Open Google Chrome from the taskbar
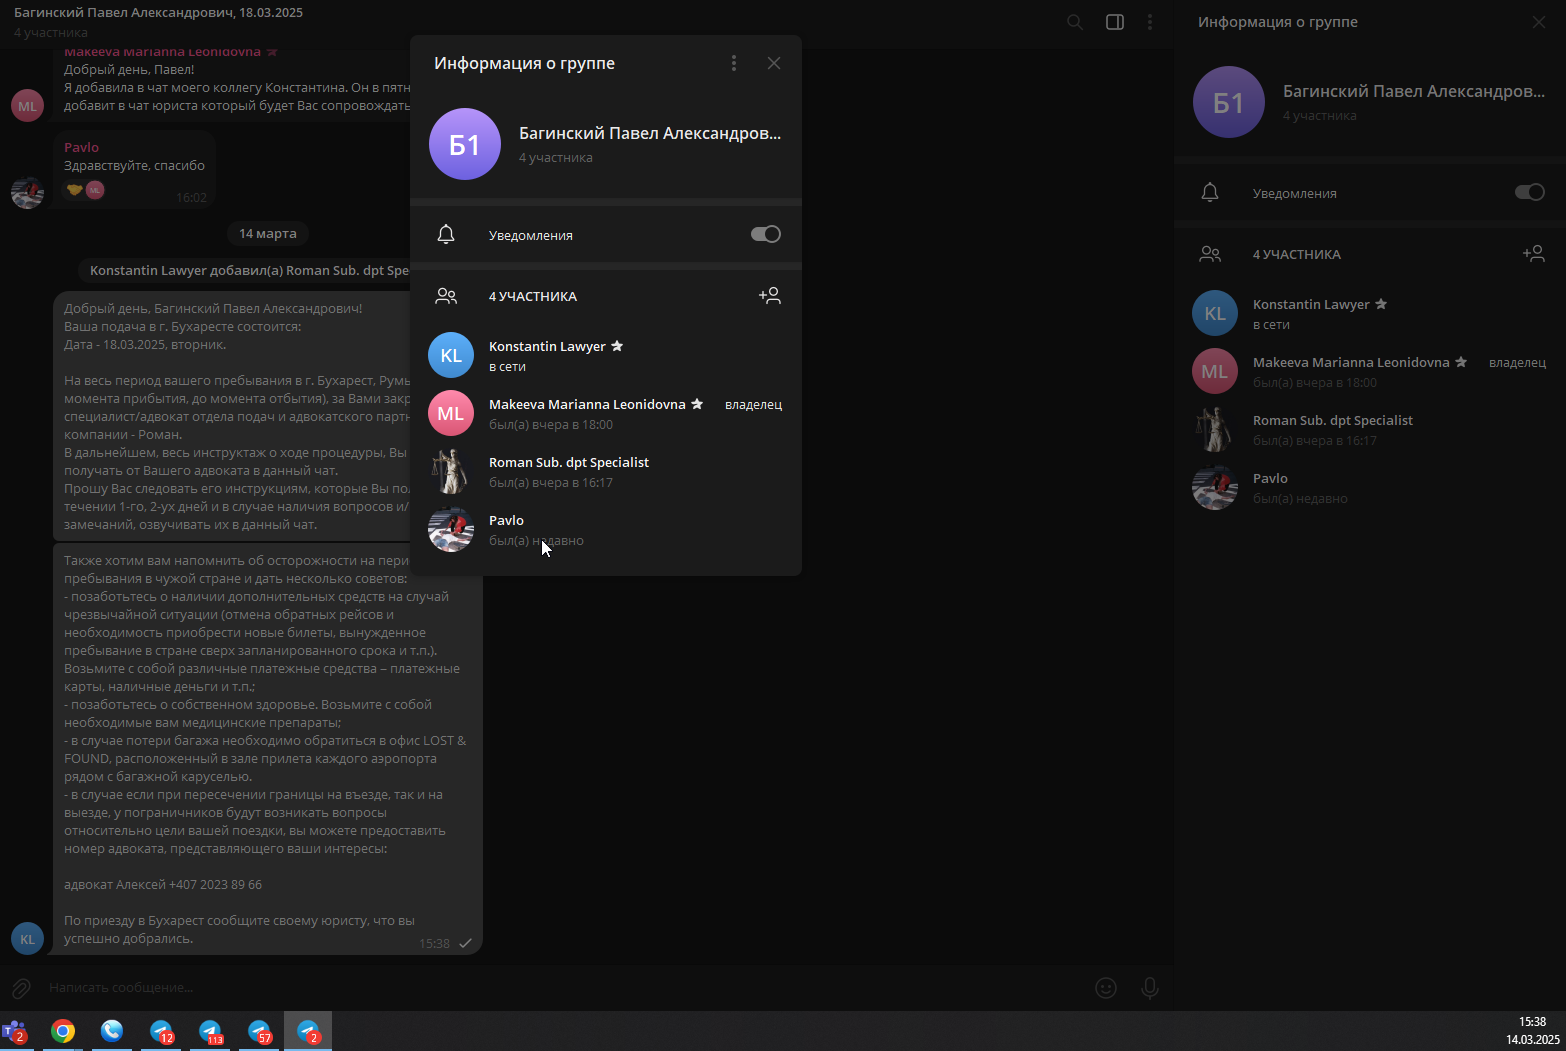1566x1051 pixels. pos(63,1031)
